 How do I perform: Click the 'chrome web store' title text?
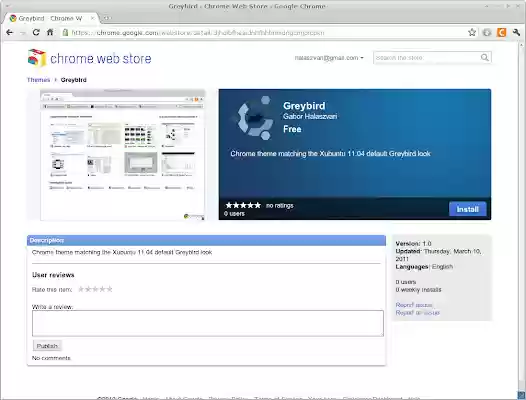click(x=101, y=58)
